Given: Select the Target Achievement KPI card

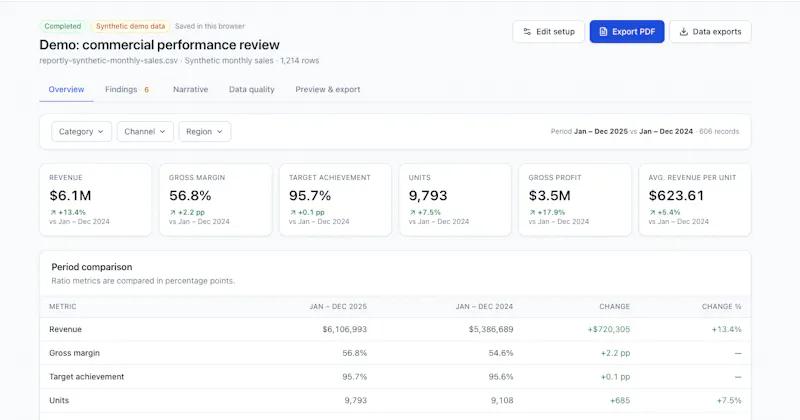Looking at the screenshot, I should click(x=335, y=200).
